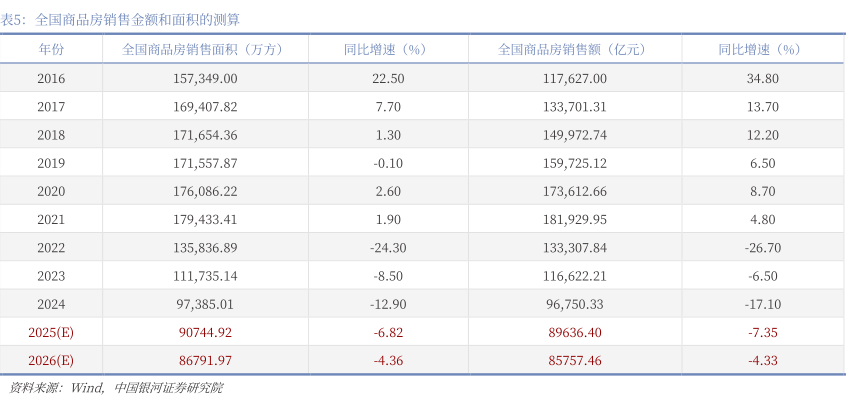Click the 2020 sales area 176,086.22
Screen dimensions: 860x401
coord(206,191)
